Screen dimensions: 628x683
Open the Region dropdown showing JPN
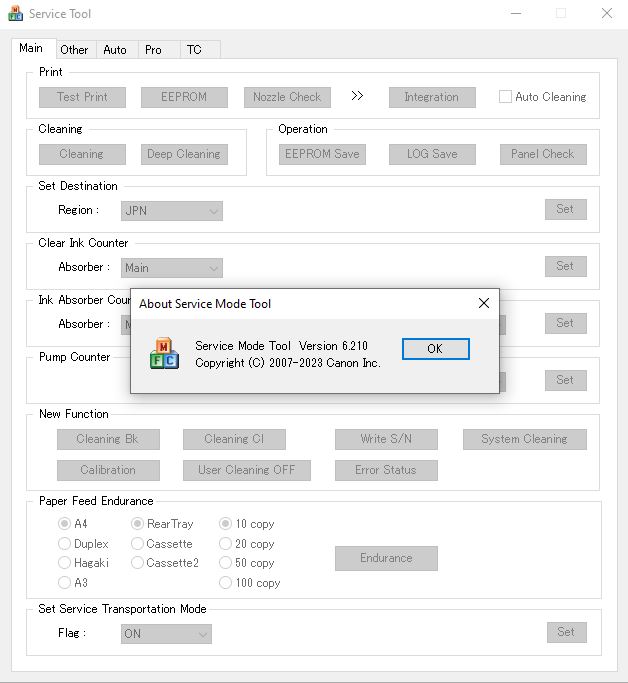point(172,211)
